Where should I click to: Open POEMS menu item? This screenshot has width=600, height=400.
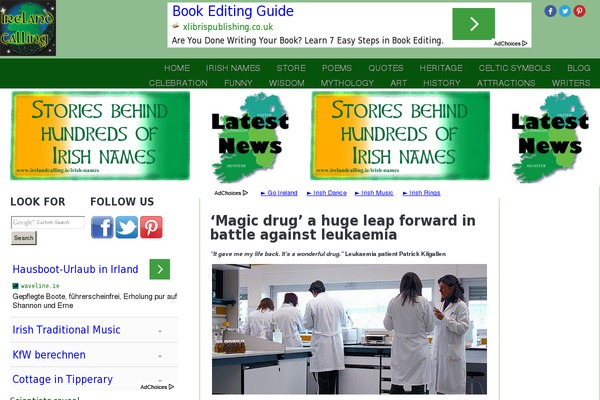(x=337, y=68)
